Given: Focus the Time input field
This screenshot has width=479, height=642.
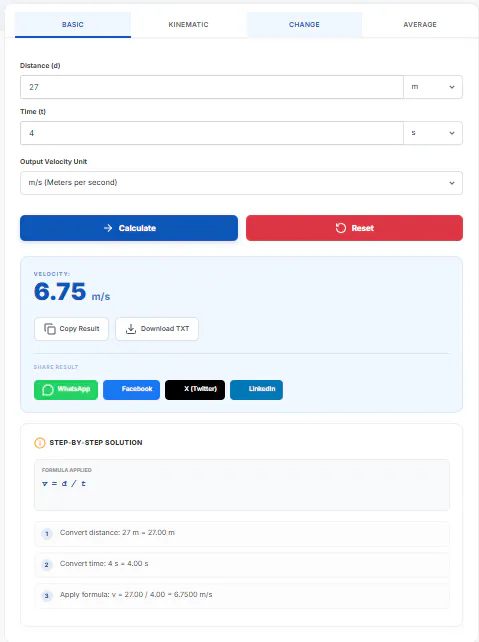Looking at the screenshot, I should [x=212, y=133].
